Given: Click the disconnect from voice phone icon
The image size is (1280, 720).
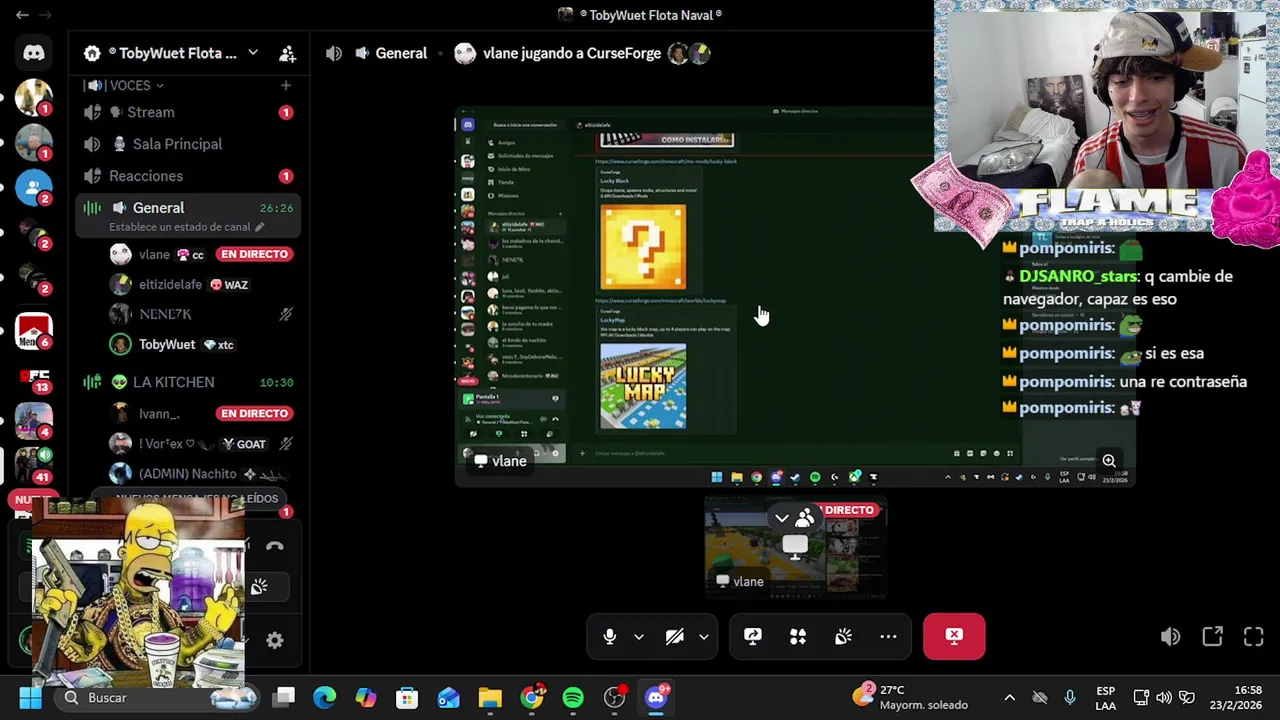Looking at the screenshot, I should point(275,546).
